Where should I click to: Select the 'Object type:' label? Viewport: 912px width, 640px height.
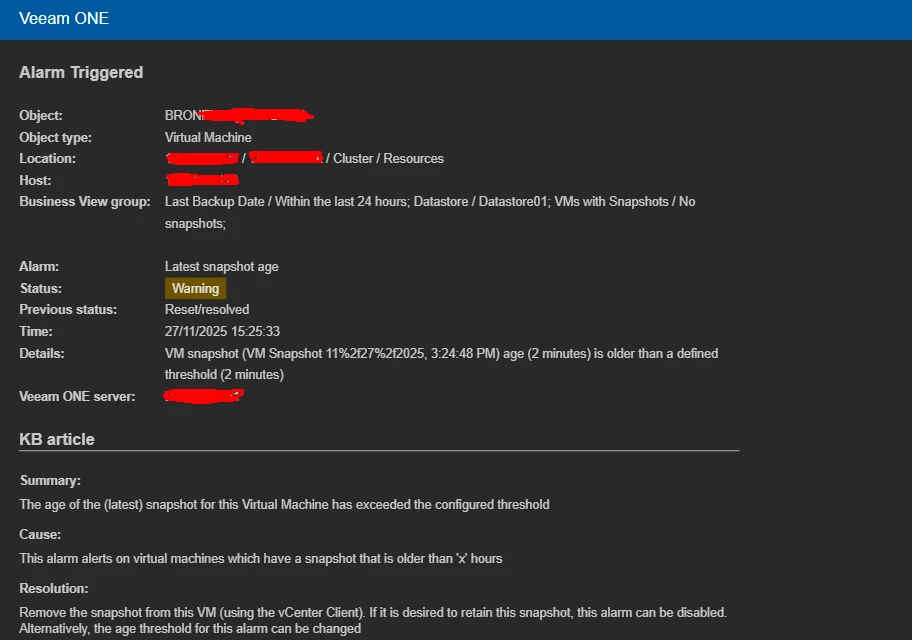pyautogui.click(x=55, y=137)
